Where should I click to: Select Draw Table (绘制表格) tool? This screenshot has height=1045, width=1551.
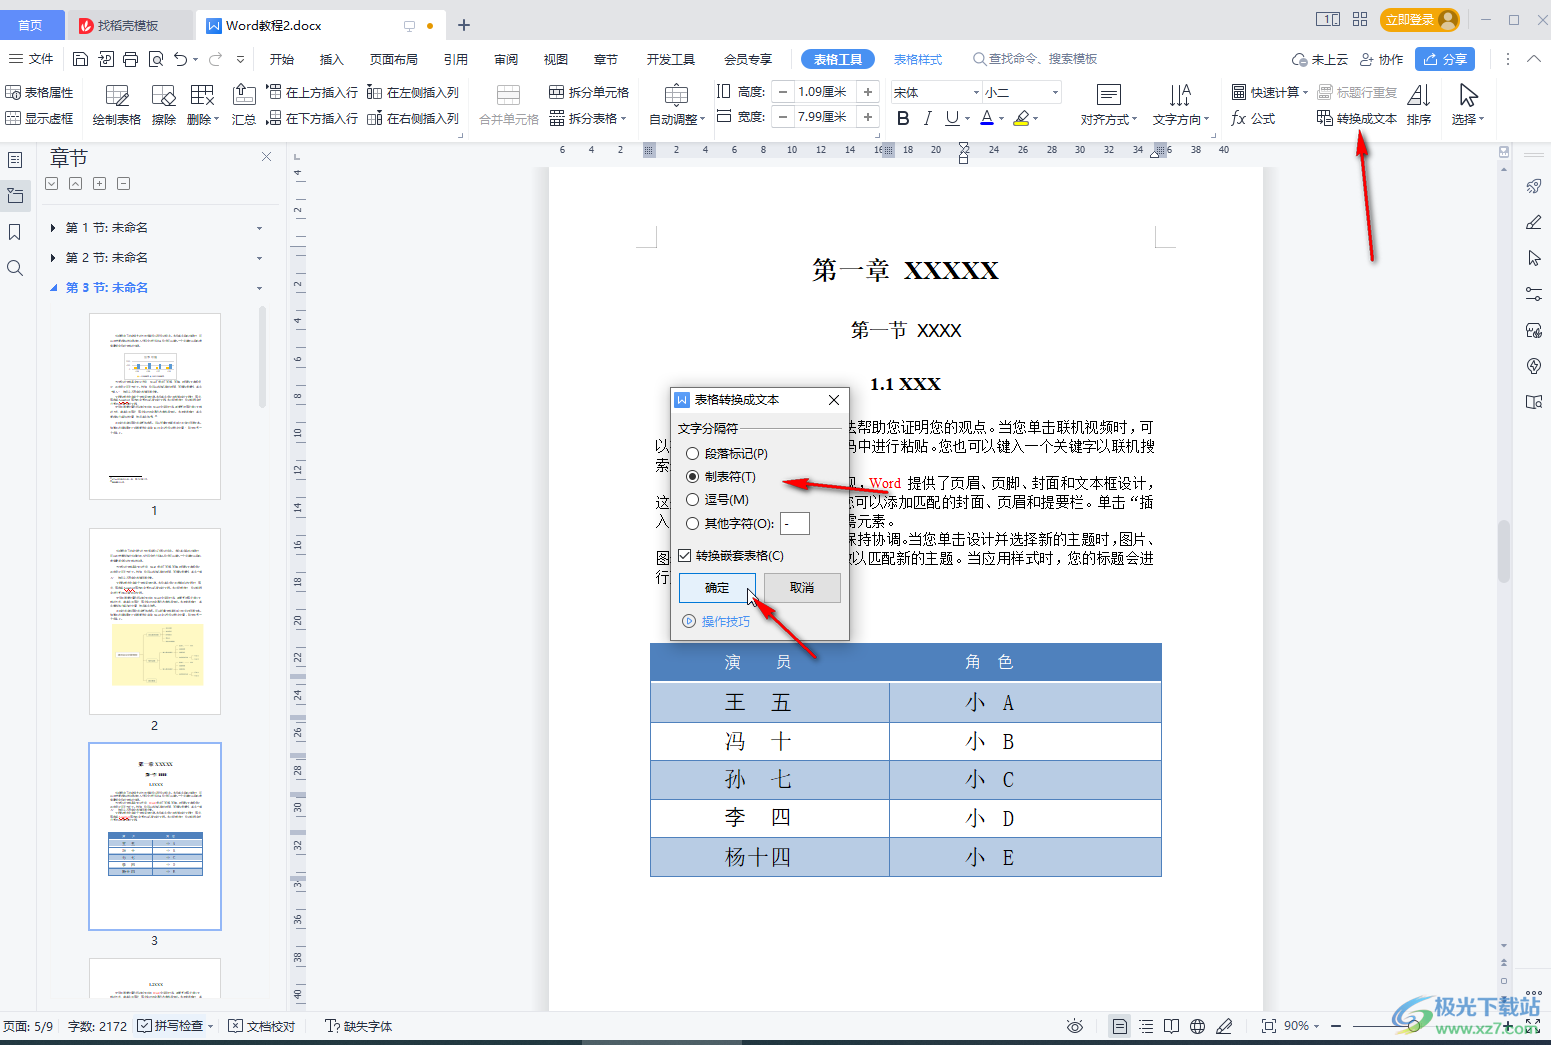(117, 105)
